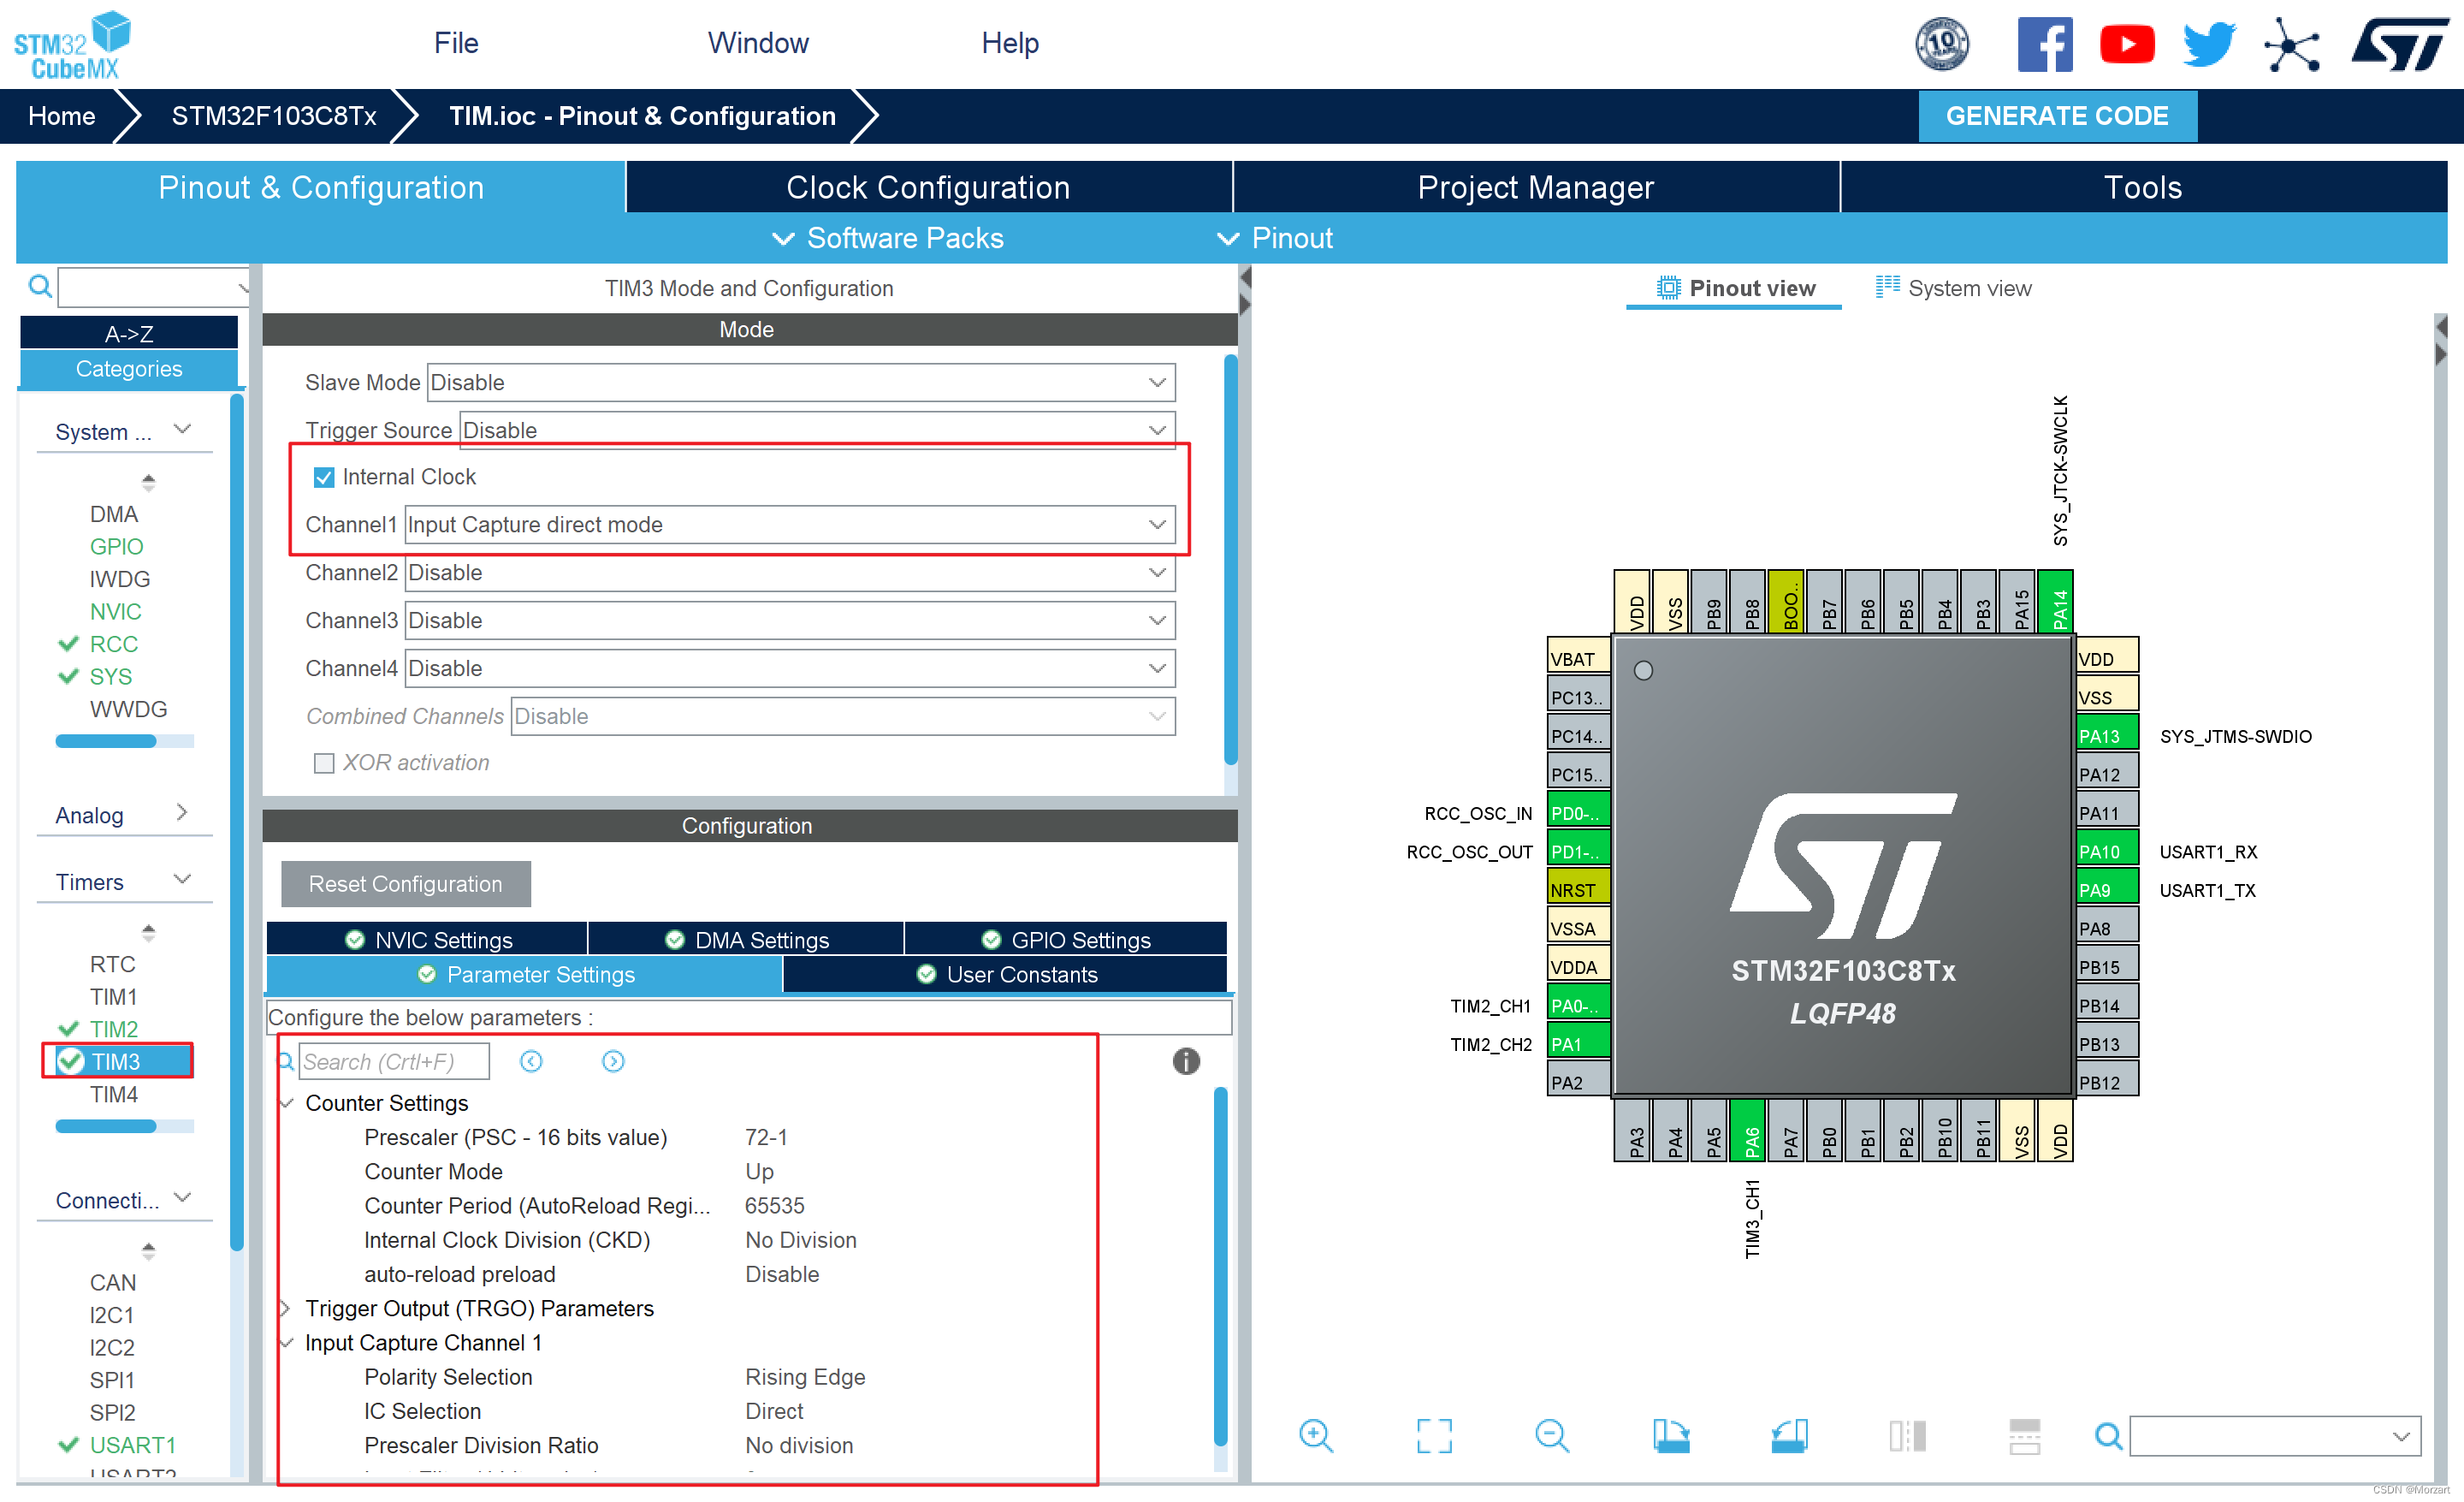Open the Channel3 dropdown
The width and height of the screenshot is (2464, 1502).
[x=790, y=621]
